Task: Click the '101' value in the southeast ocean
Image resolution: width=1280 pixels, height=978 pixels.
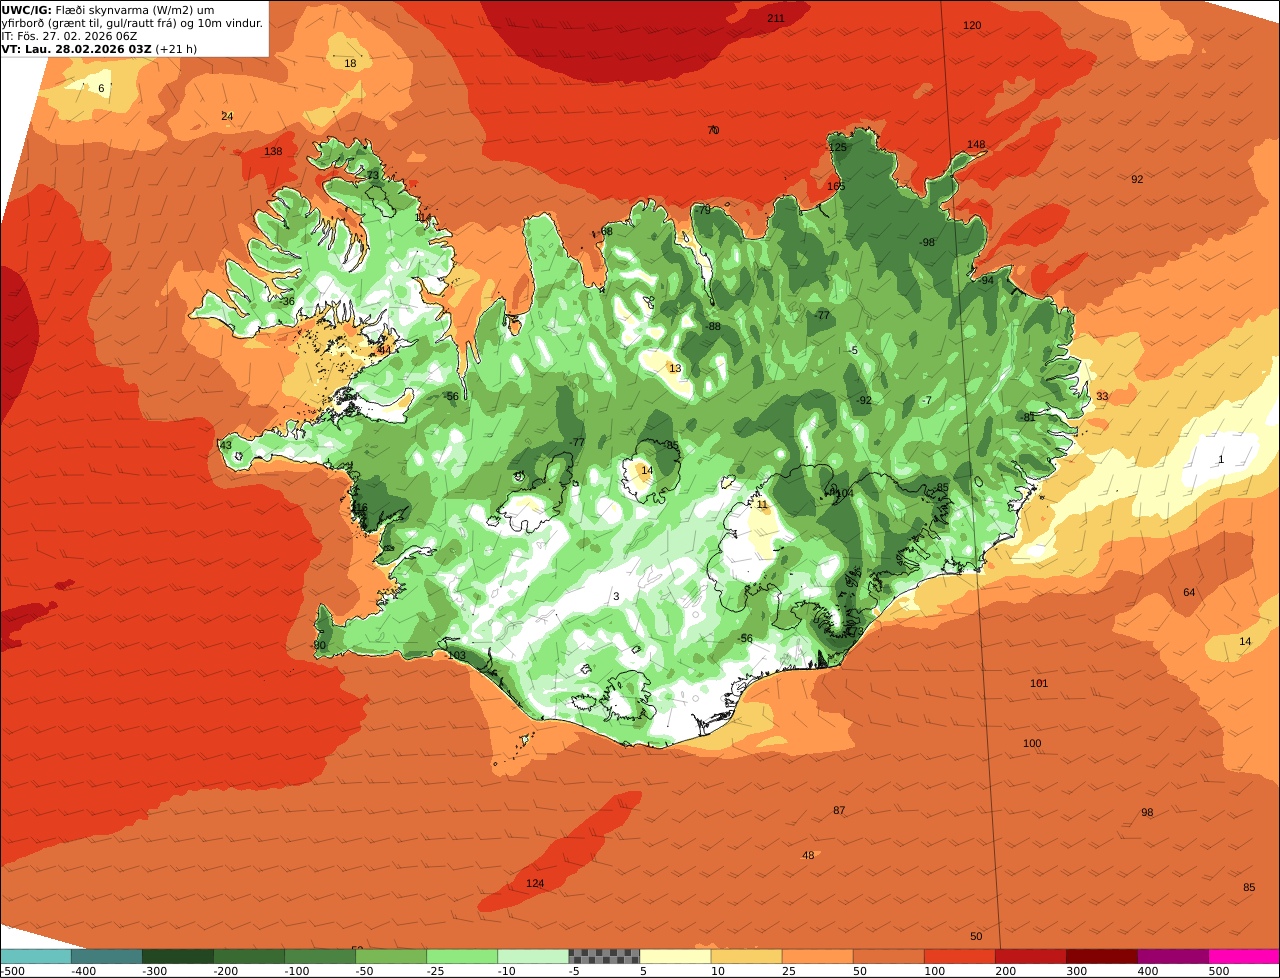Action: pos(1039,683)
